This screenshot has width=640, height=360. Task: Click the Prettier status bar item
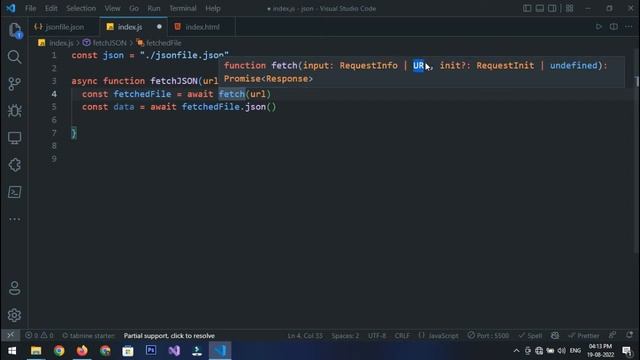tap(584, 336)
